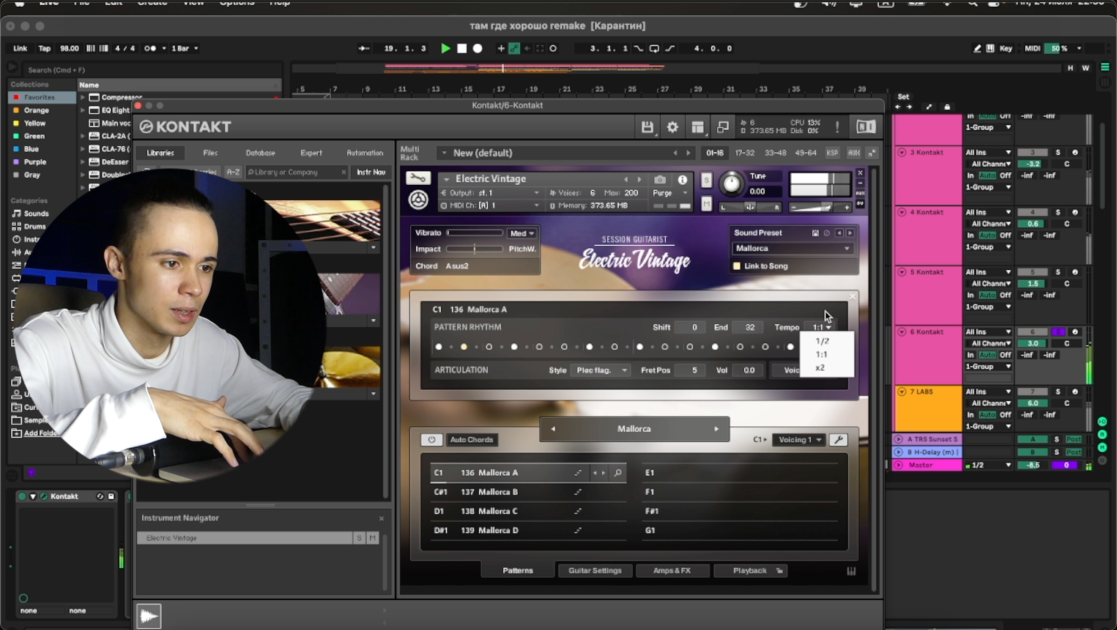This screenshot has height=630, width=1117.
Task: Click Kontakt minimized view icon
Action: tap(722, 127)
